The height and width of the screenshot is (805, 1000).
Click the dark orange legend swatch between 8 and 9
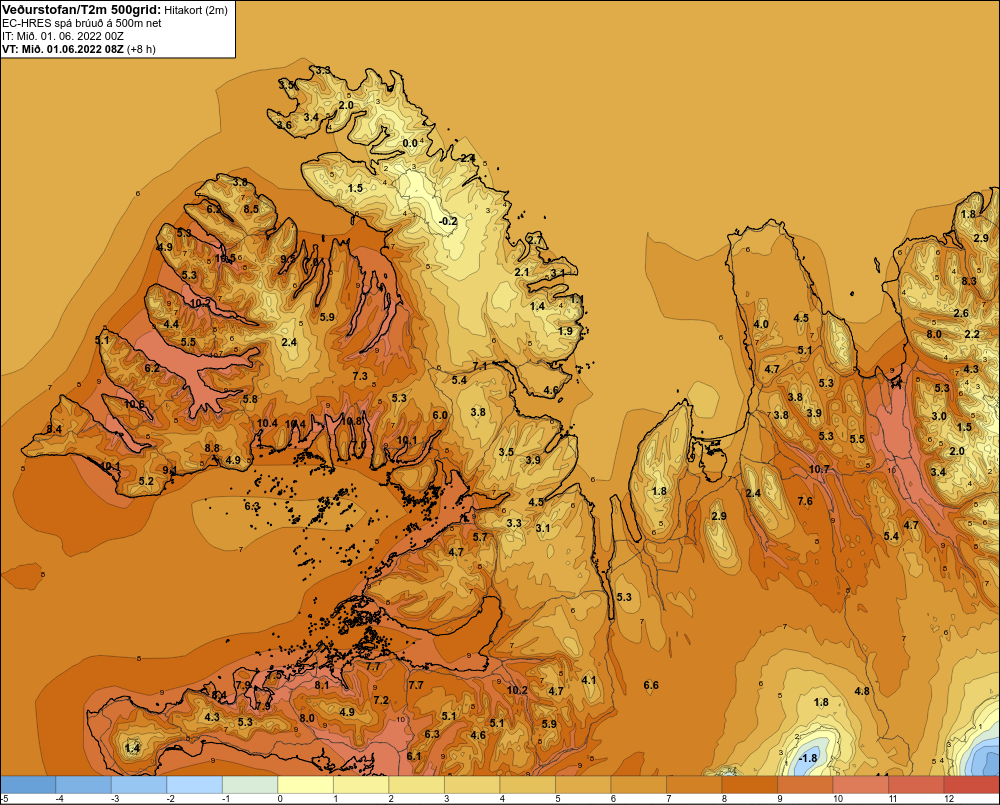coord(749,785)
